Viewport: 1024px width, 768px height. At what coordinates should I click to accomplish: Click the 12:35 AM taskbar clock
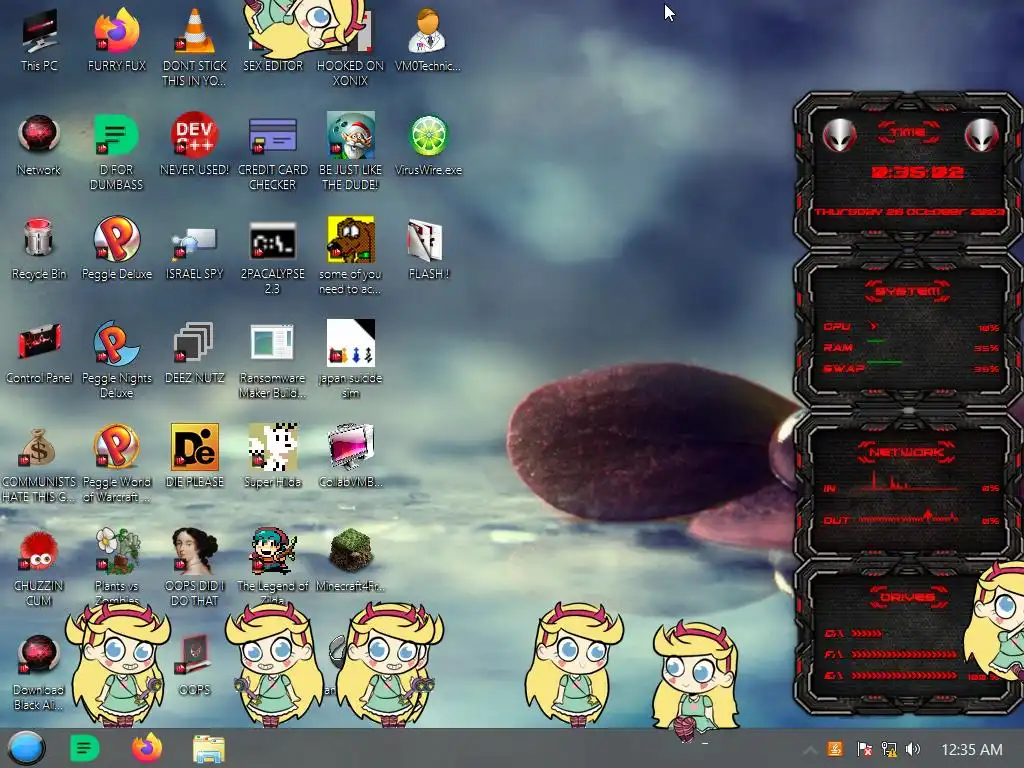click(972, 750)
